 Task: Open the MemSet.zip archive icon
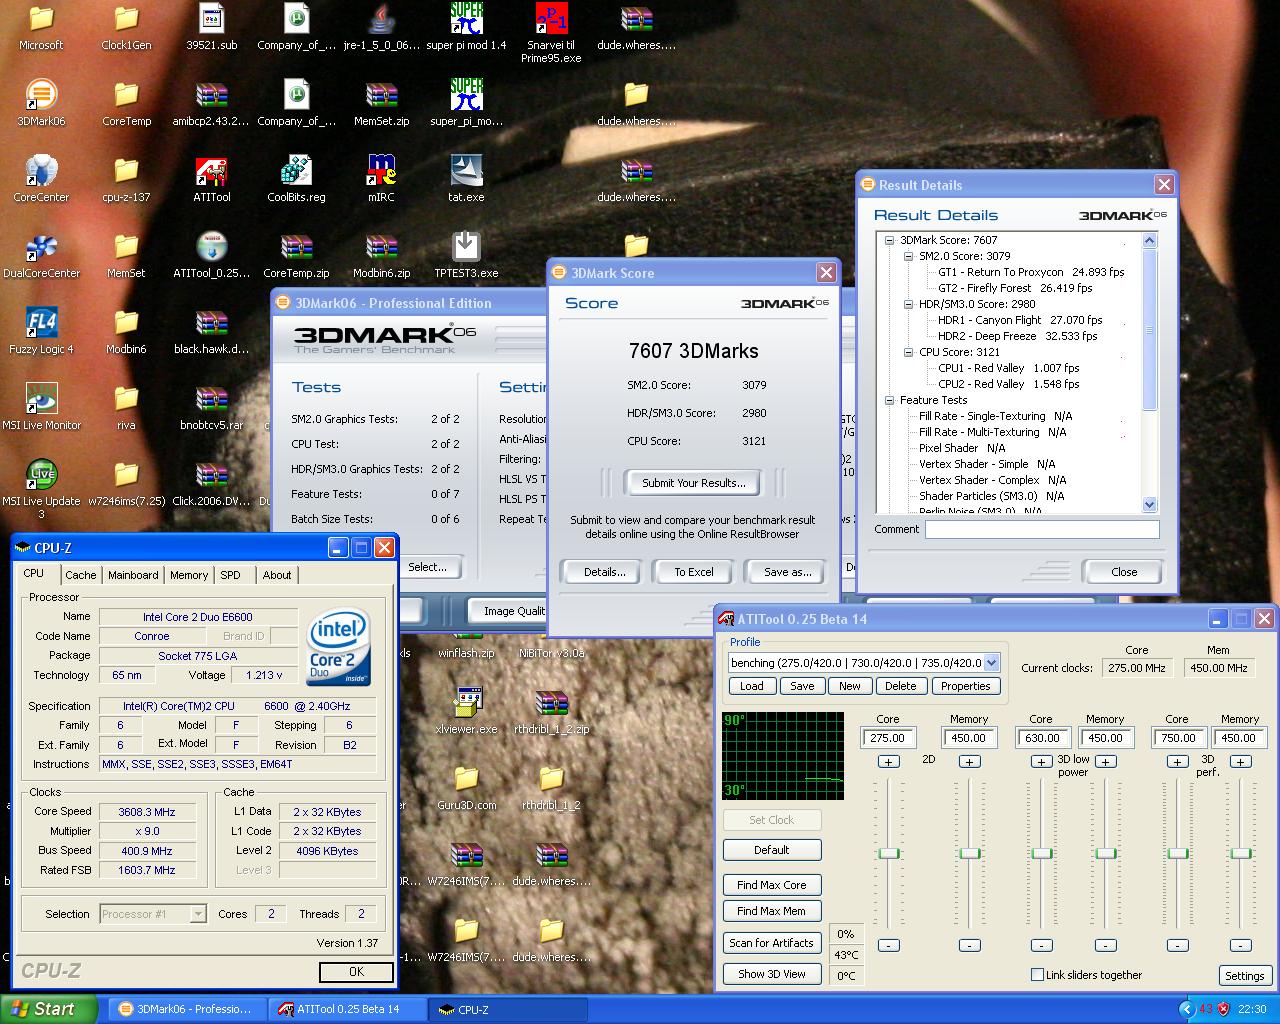pos(381,102)
